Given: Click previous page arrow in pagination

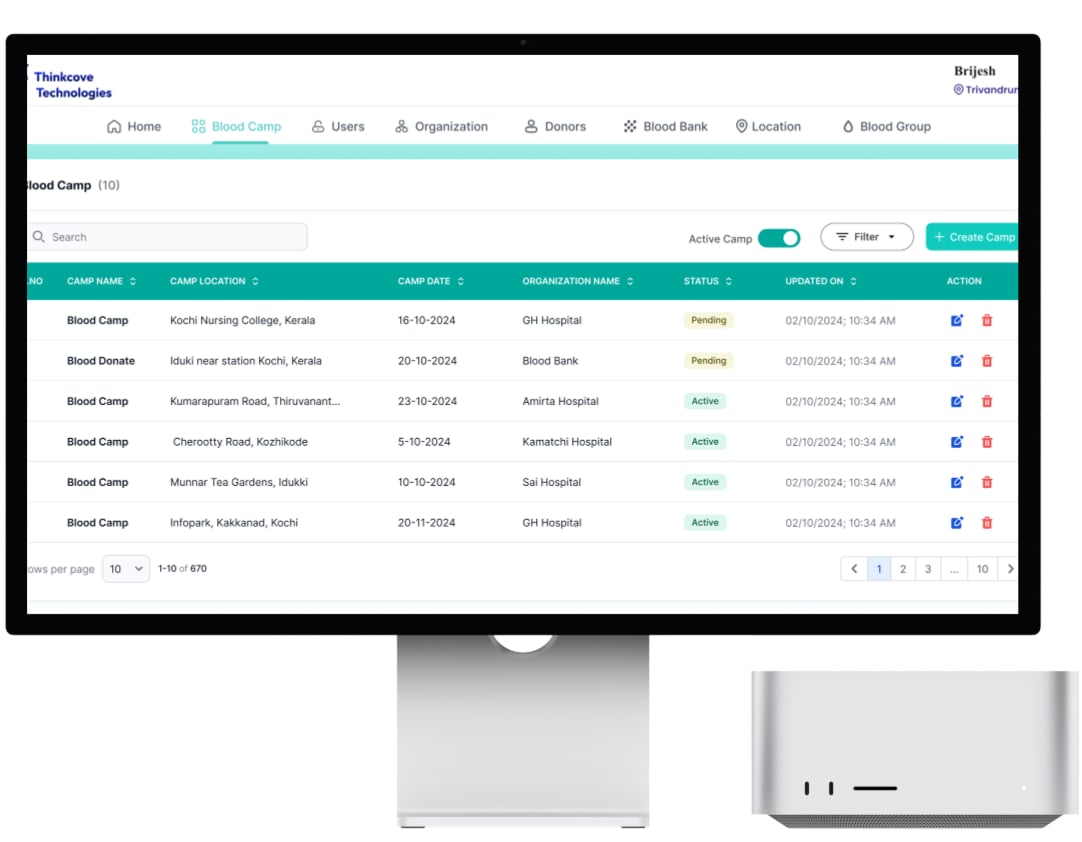Looking at the screenshot, I should pos(854,569).
